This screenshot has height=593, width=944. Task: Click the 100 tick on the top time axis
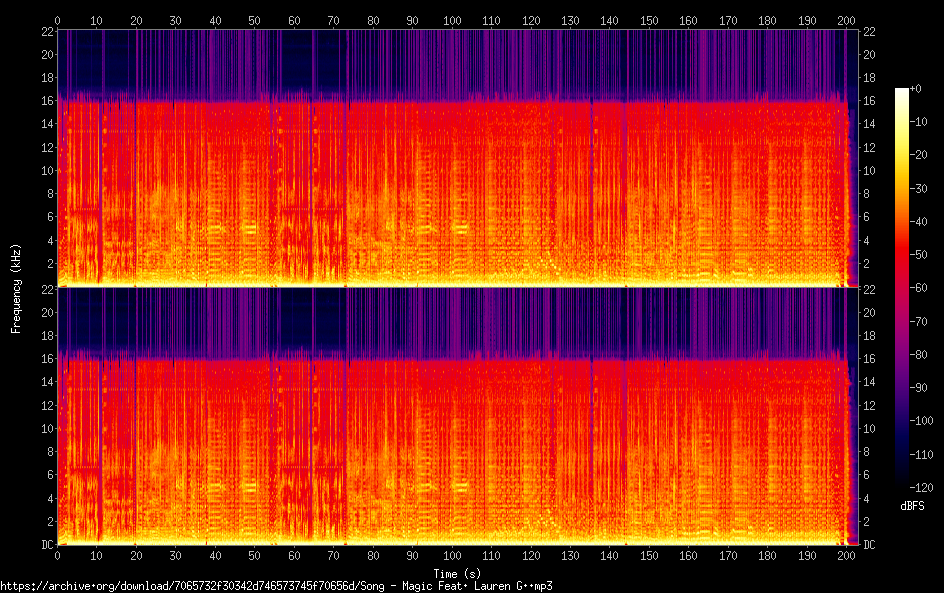coord(452,20)
